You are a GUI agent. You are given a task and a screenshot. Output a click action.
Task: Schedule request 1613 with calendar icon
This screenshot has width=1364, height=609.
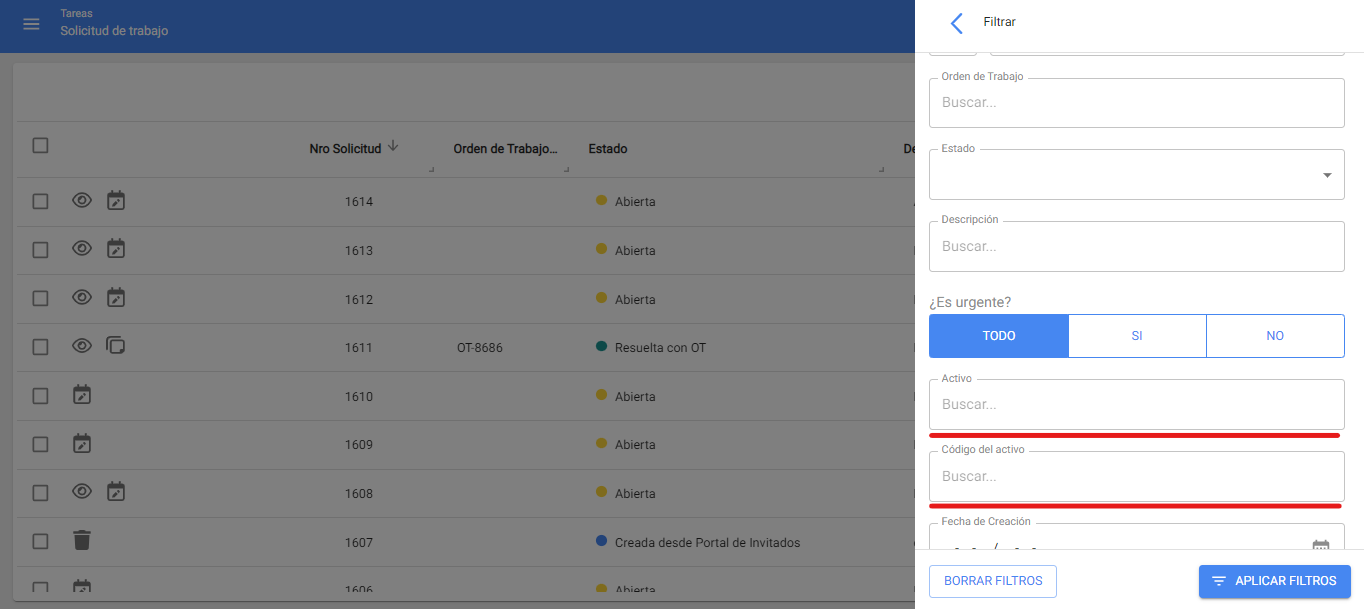click(116, 249)
